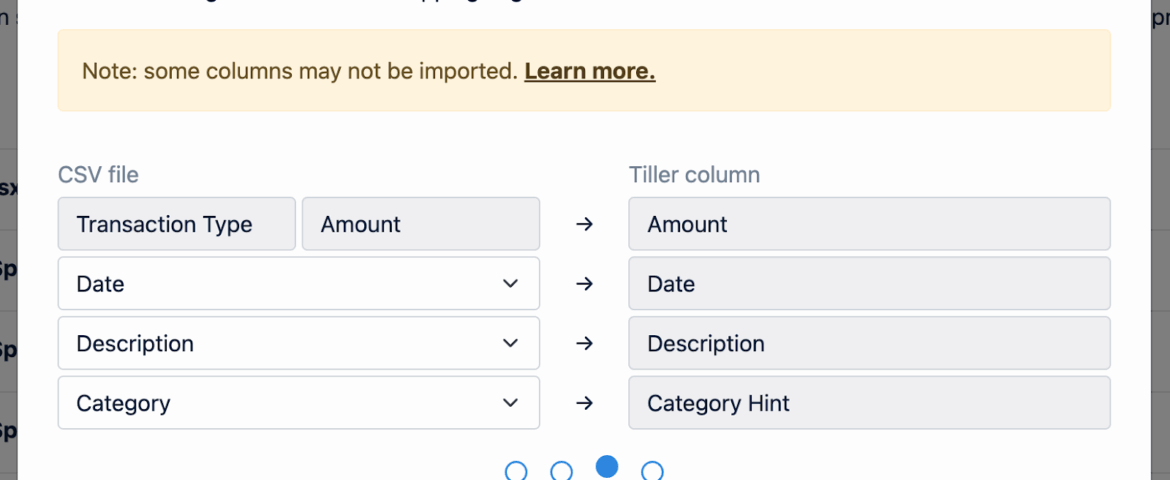Click the arrow between the Date fields
Viewport: 1170px width, 480px height.
[x=585, y=284]
